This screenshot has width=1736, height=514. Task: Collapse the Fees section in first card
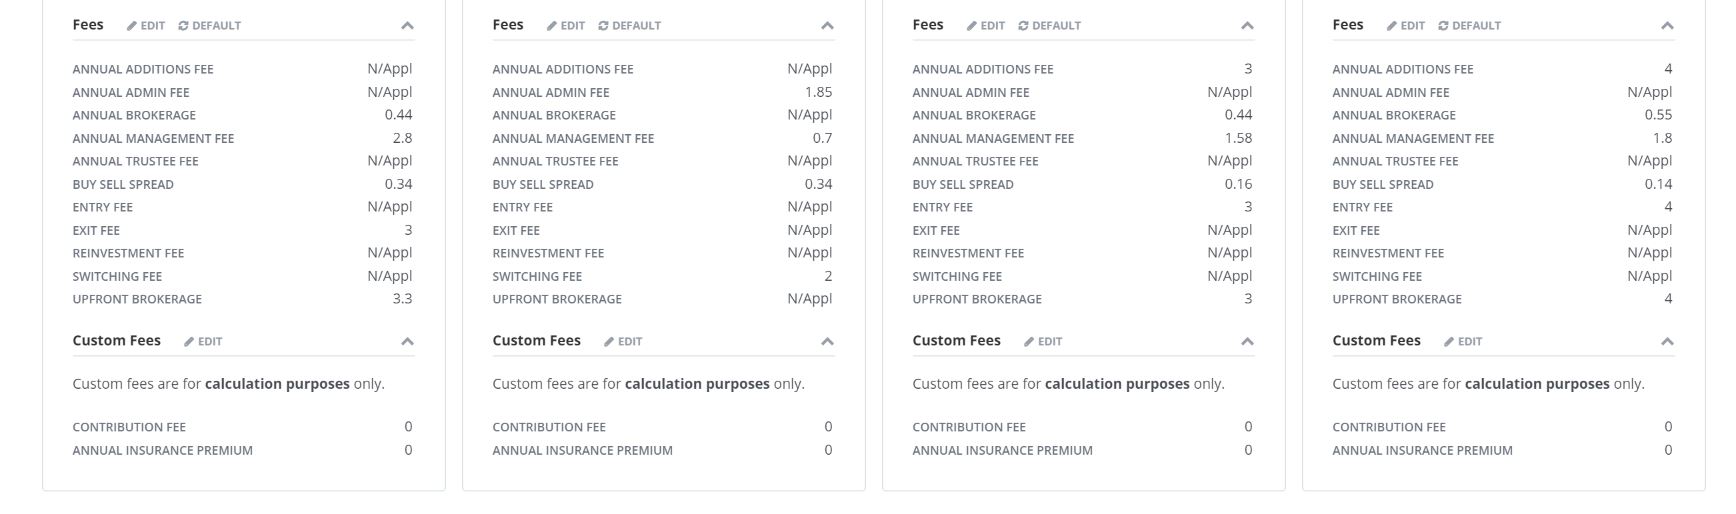(x=407, y=26)
